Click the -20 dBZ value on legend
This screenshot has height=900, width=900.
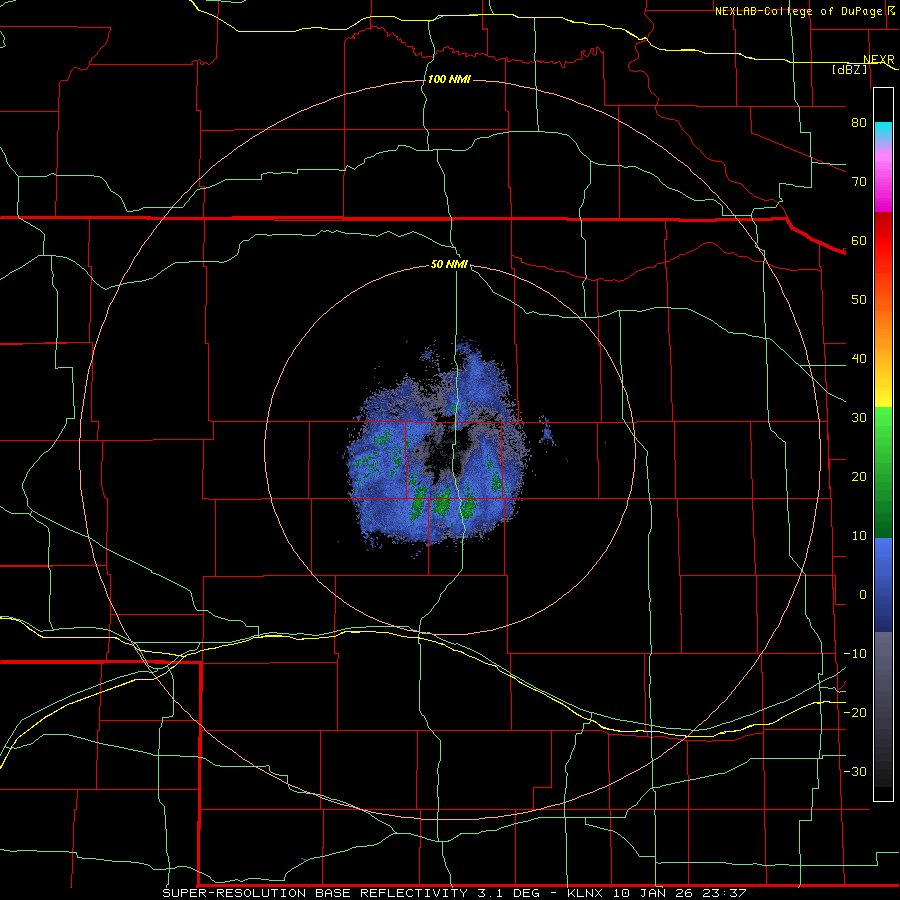point(855,713)
